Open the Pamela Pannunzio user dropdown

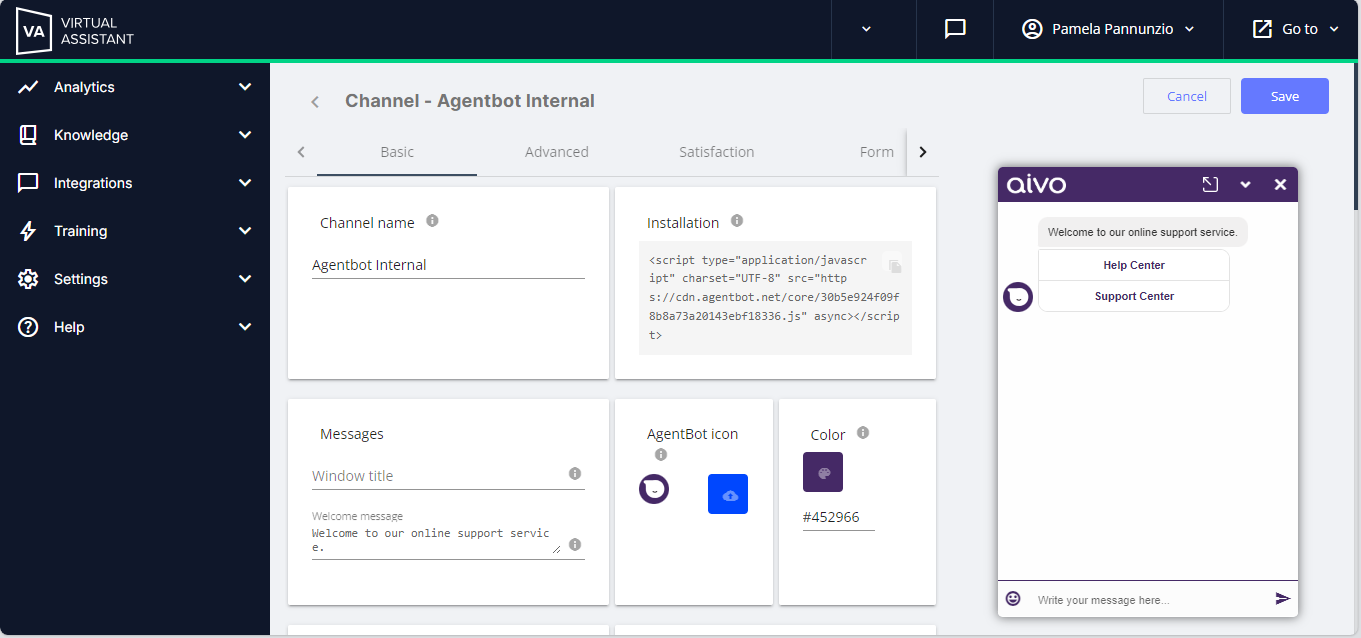[x=1108, y=29]
